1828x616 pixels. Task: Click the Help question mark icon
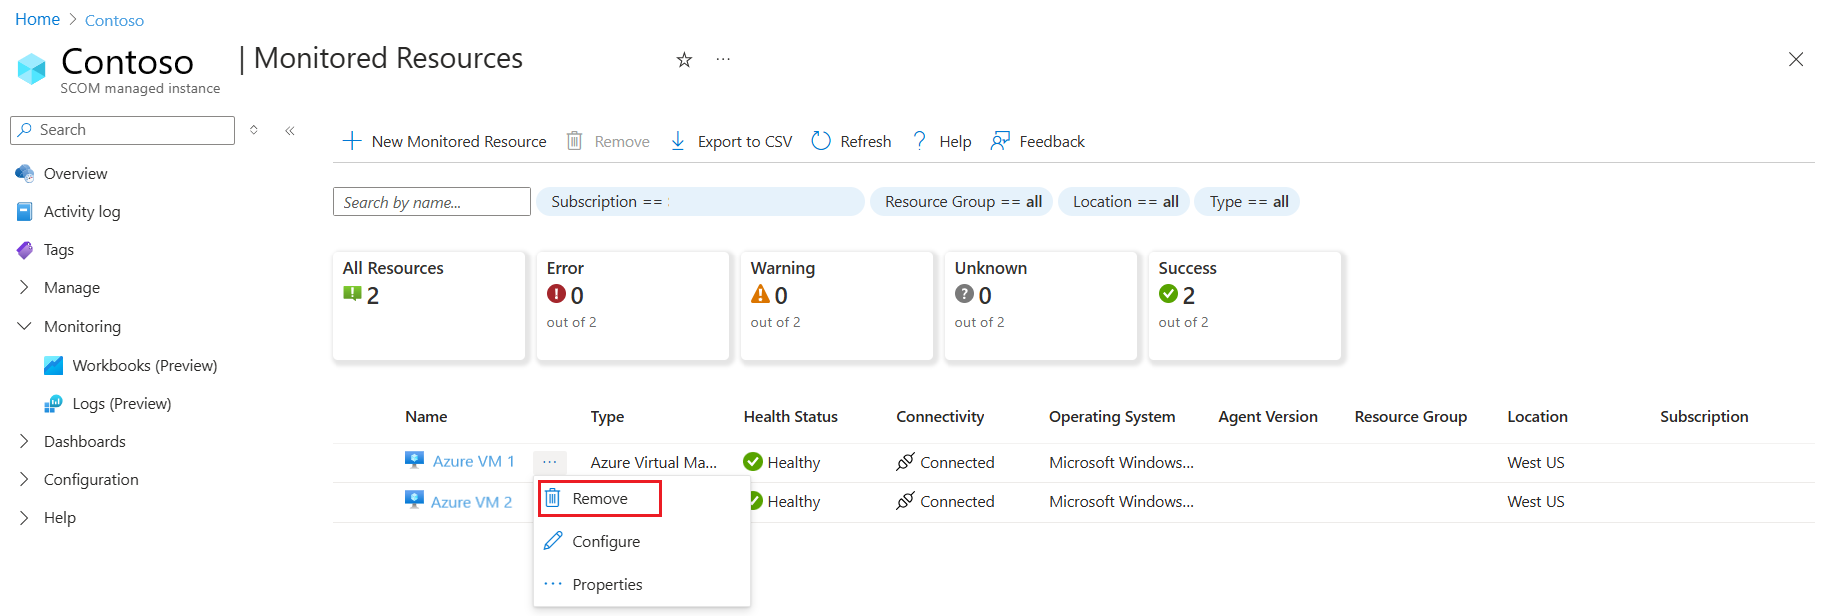point(919,141)
